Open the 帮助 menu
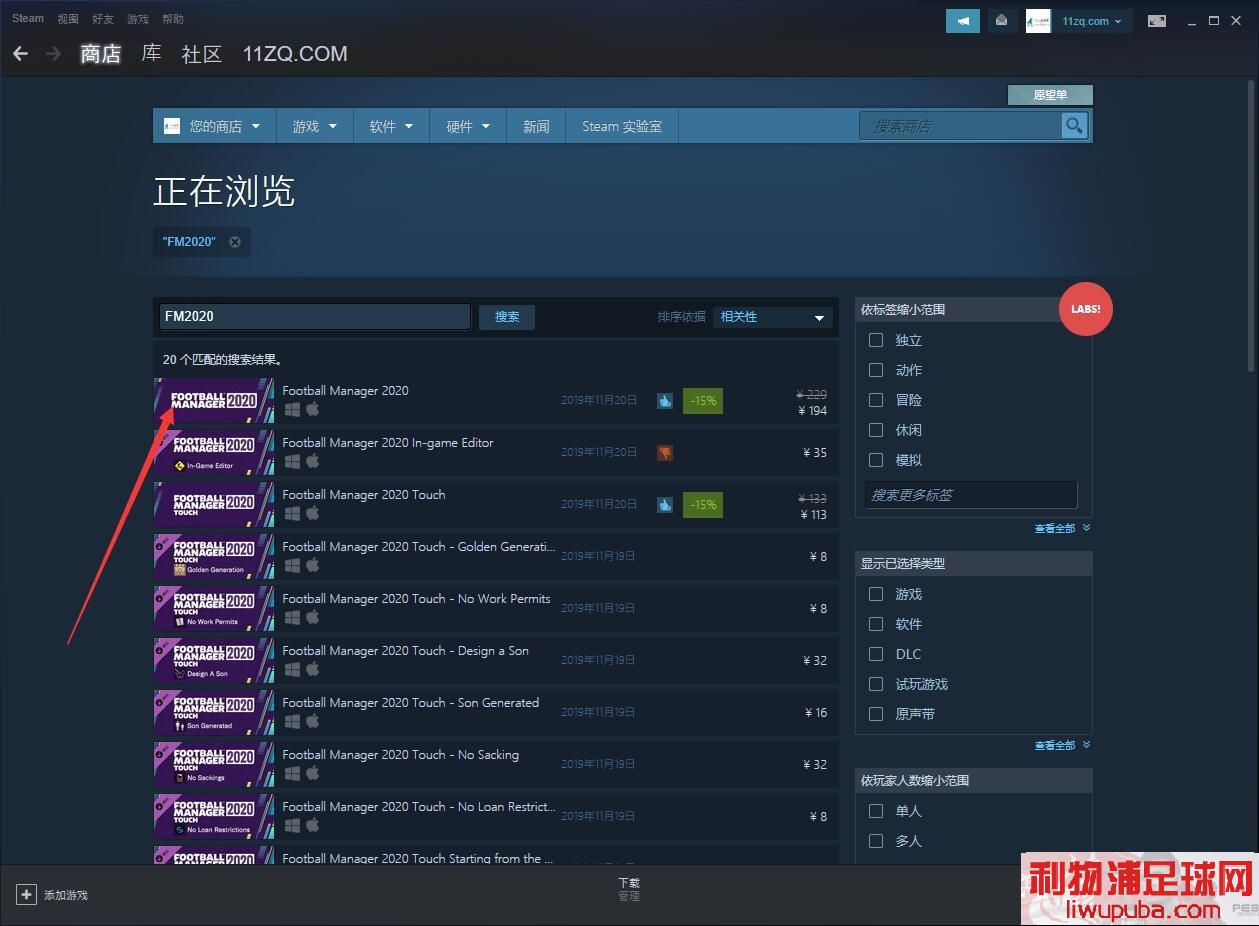Image resolution: width=1259 pixels, height=926 pixels. click(173, 19)
